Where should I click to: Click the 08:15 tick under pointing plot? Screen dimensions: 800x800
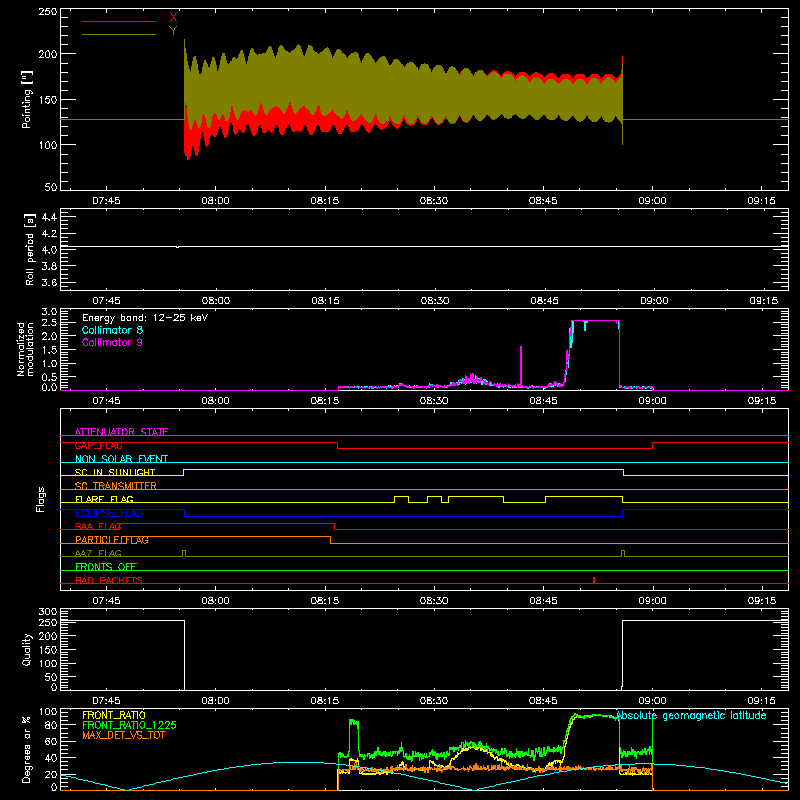click(x=325, y=201)
